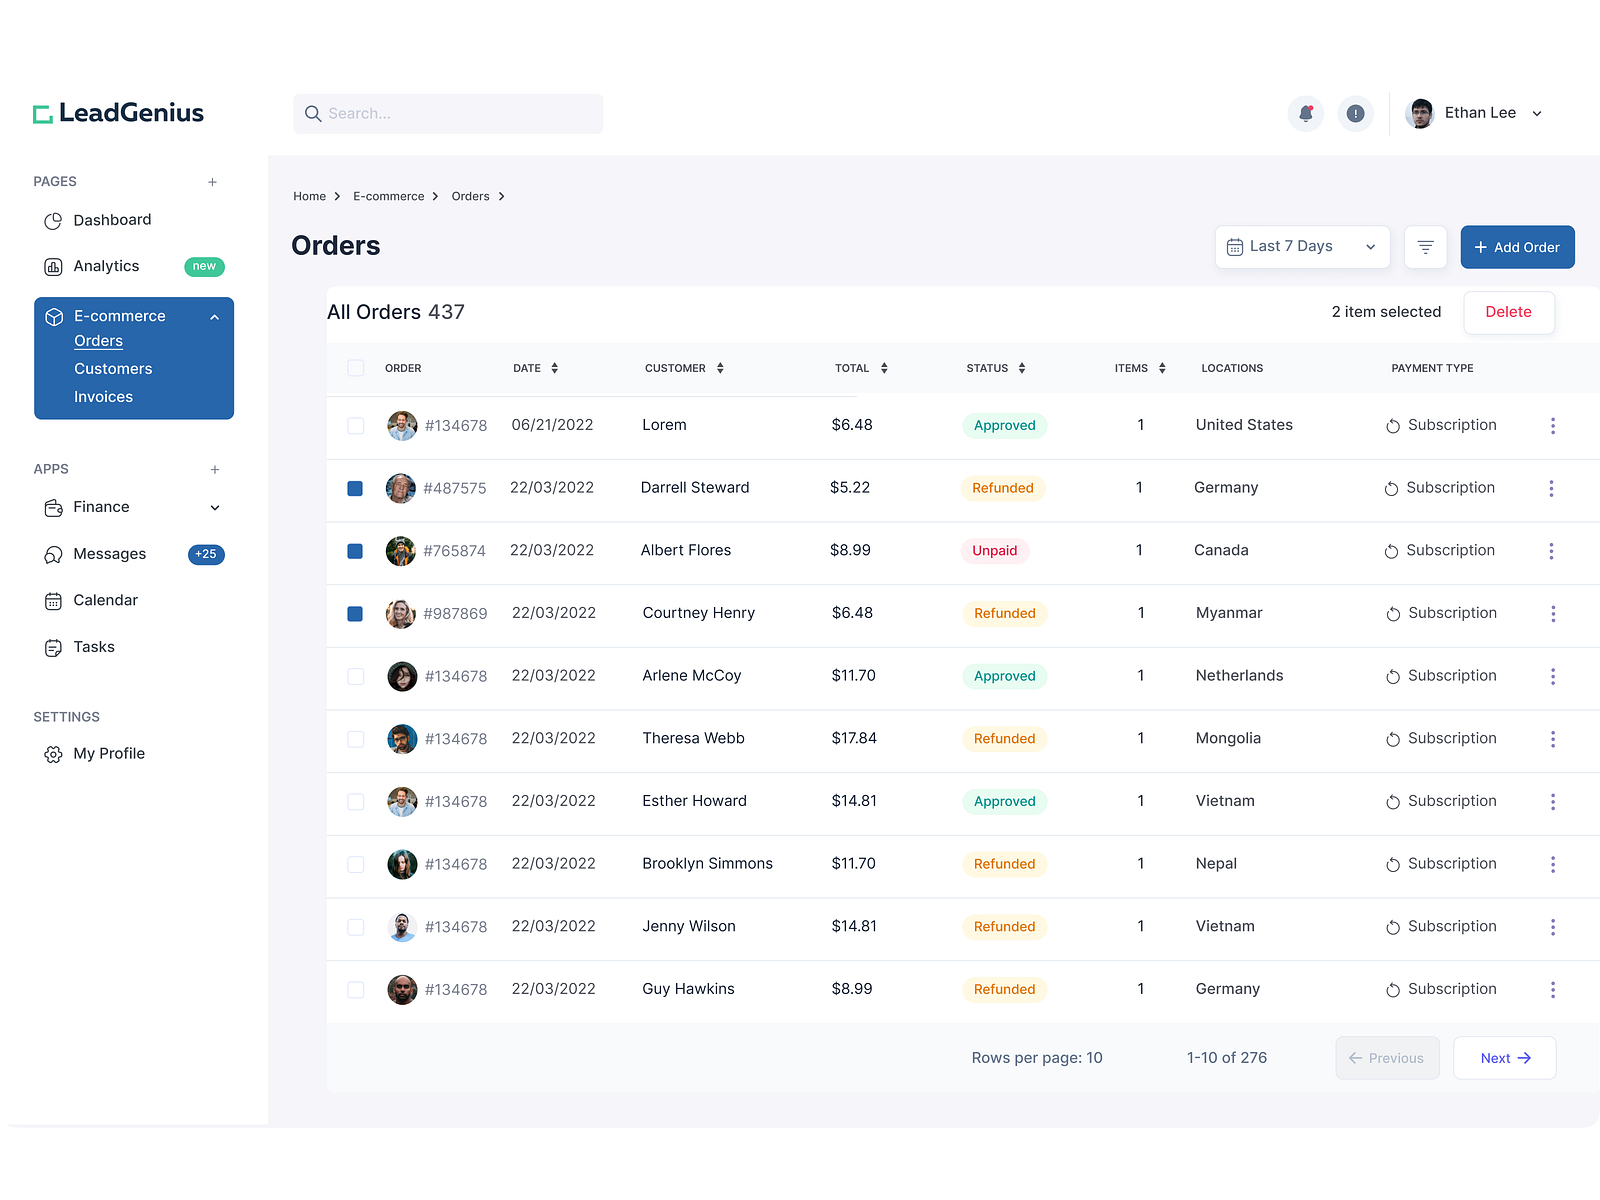Viewport: 1600px width, 1200px height.
Task: Go to the Next page of orders
Action: coord(1504,1057)
